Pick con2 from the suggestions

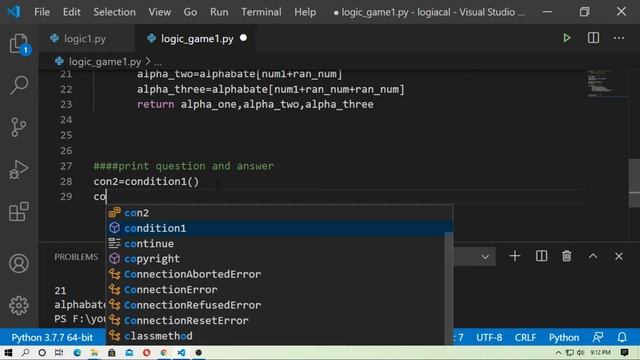279,213
